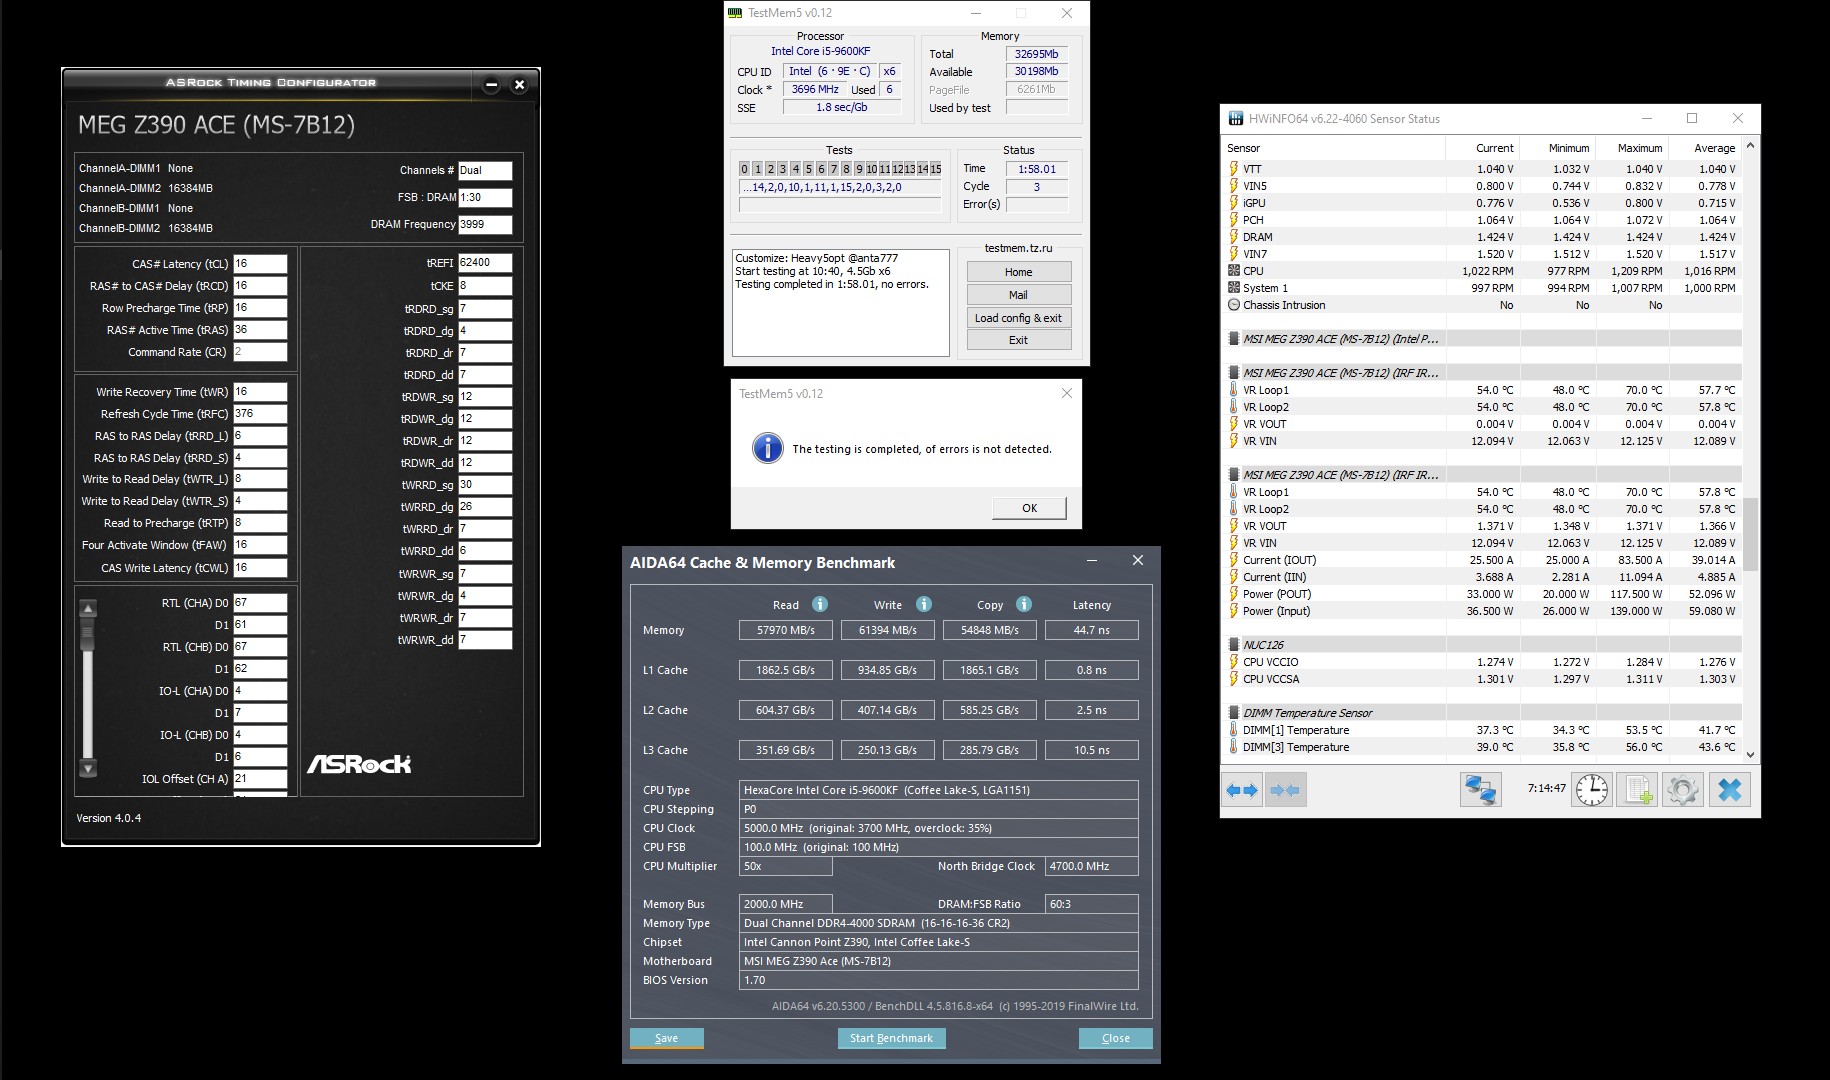The width and height of the screenshot is (1830, 1080).
Task: Click the HWiNFO64 app icon in title bar
Action: coord(1236,118)
